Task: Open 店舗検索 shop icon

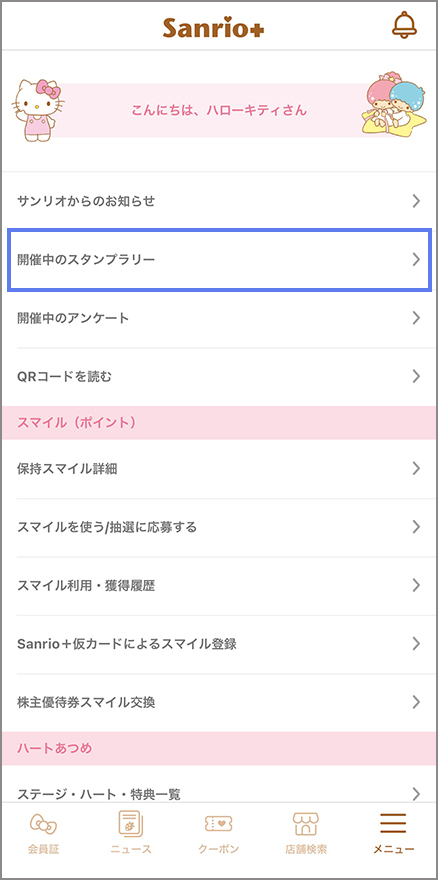Action: [306, 824]
